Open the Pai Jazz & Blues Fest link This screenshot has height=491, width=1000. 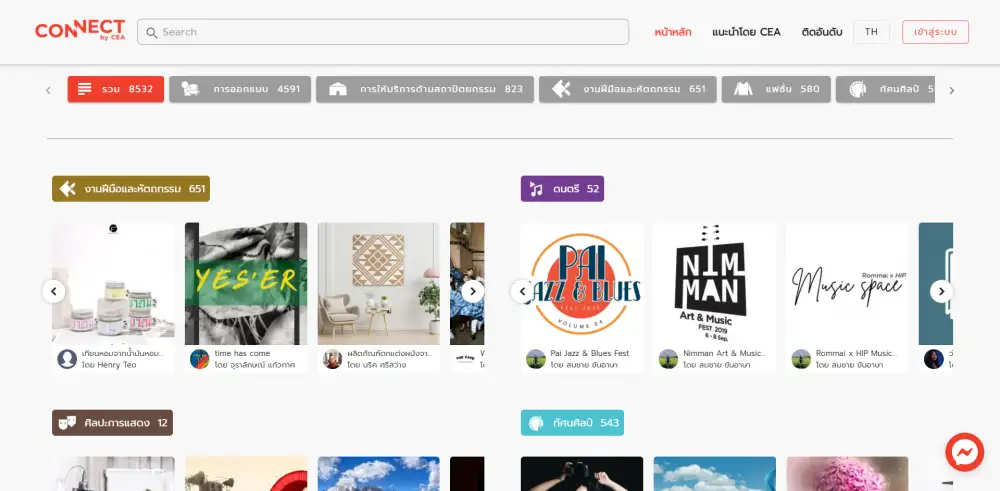point(592,353)
